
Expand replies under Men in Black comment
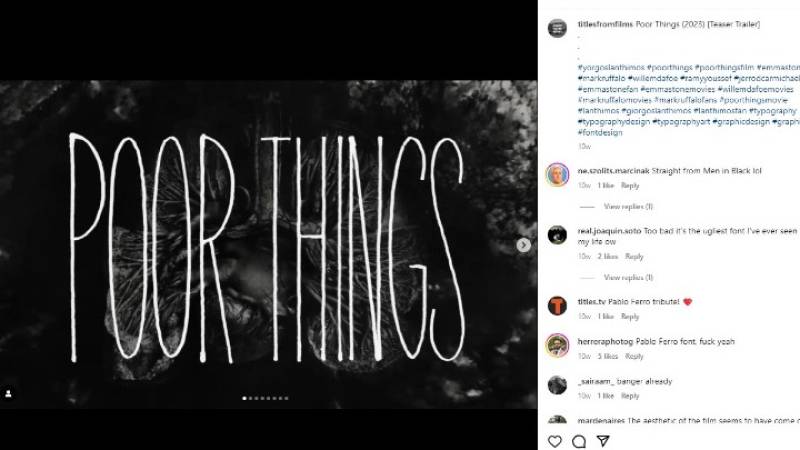coord(628,207)
